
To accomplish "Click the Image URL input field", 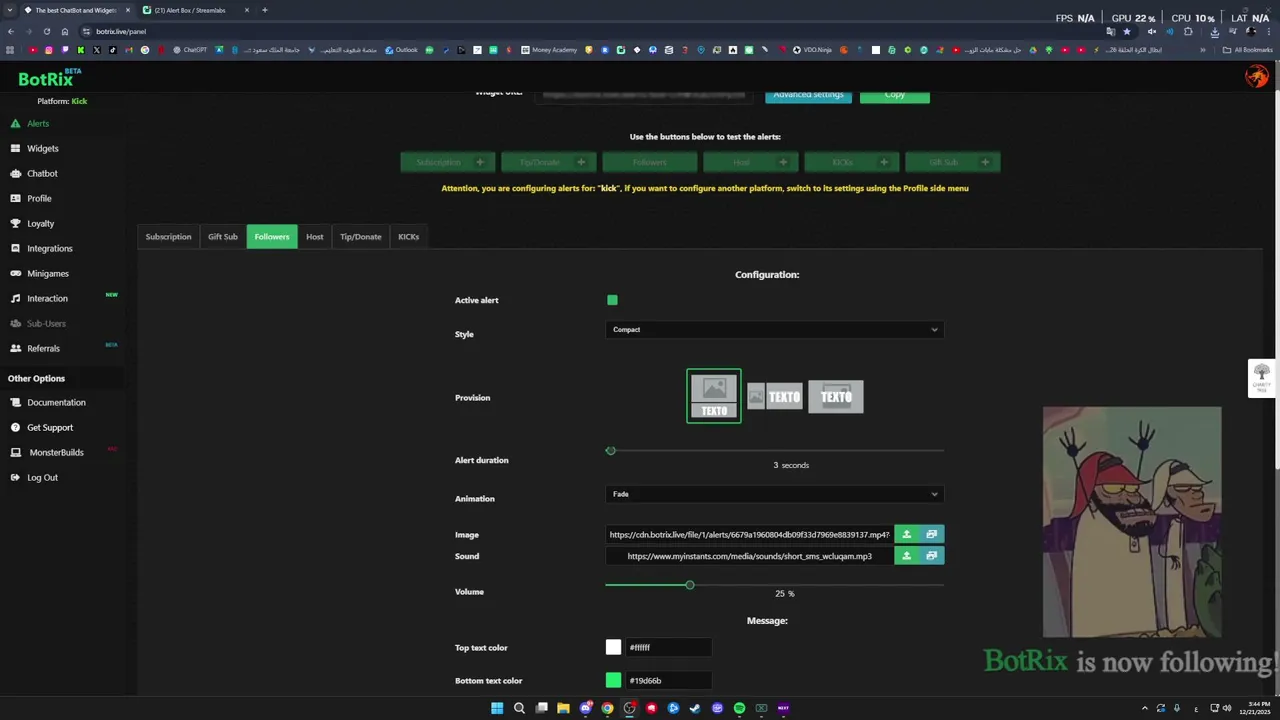I will click(749, 534).
